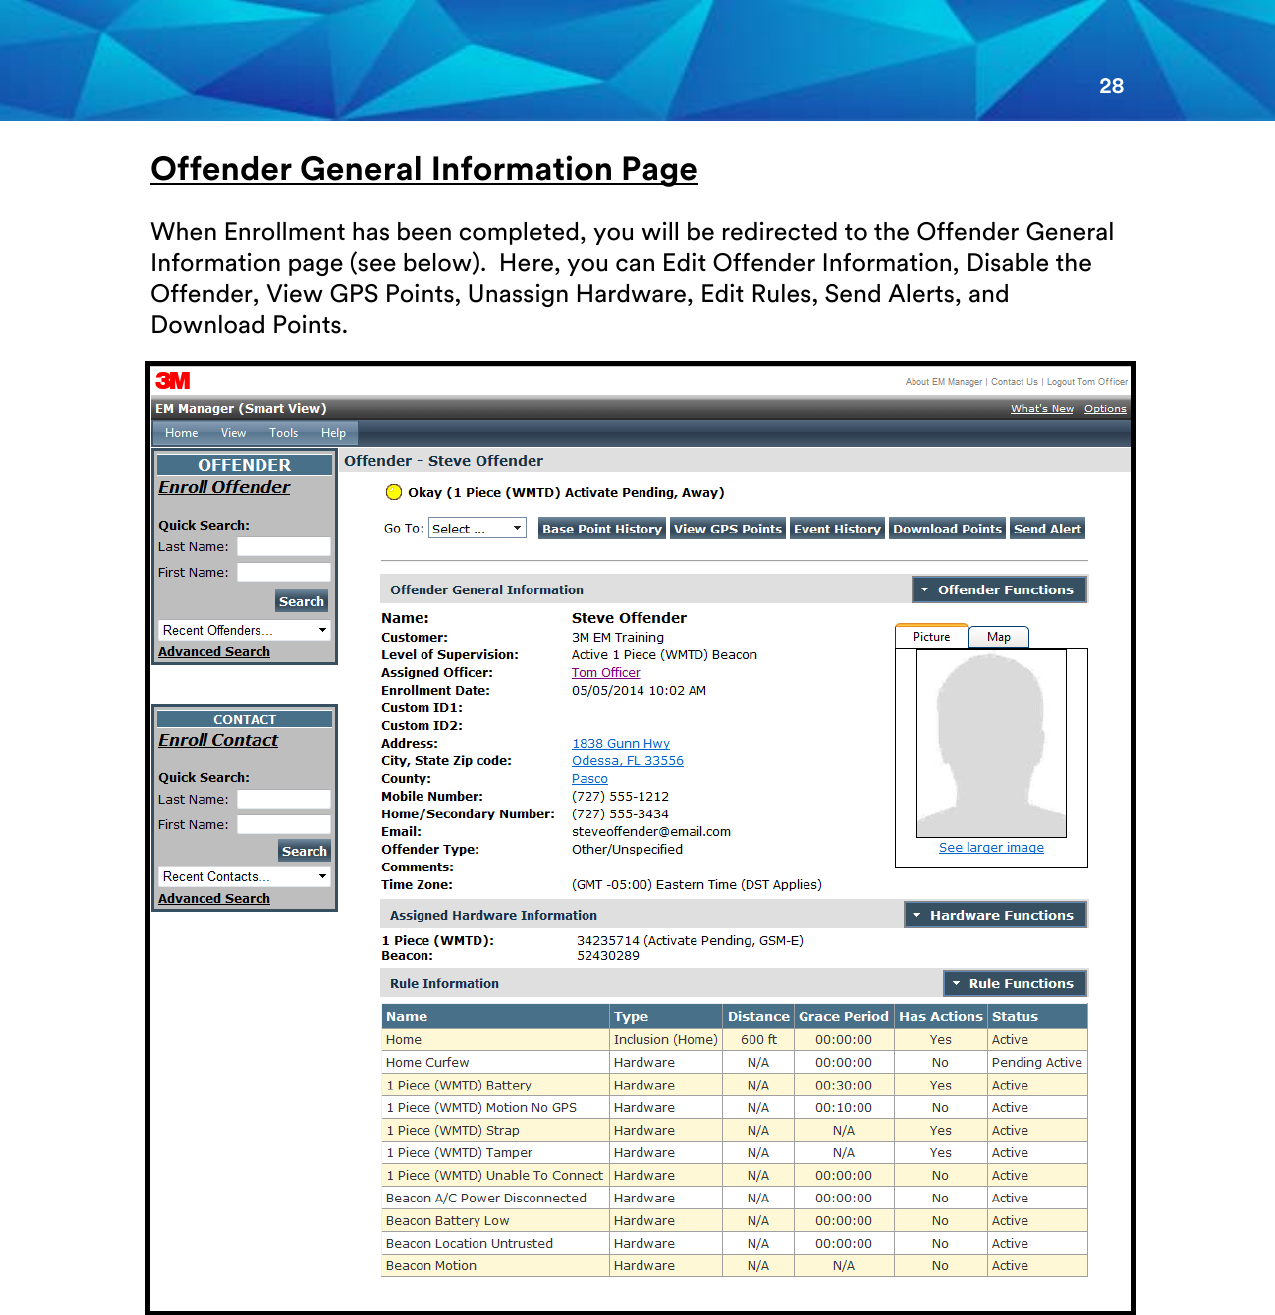1275x1315 pixels.
Task: Click the 3M logo
Action: [173, 381]
